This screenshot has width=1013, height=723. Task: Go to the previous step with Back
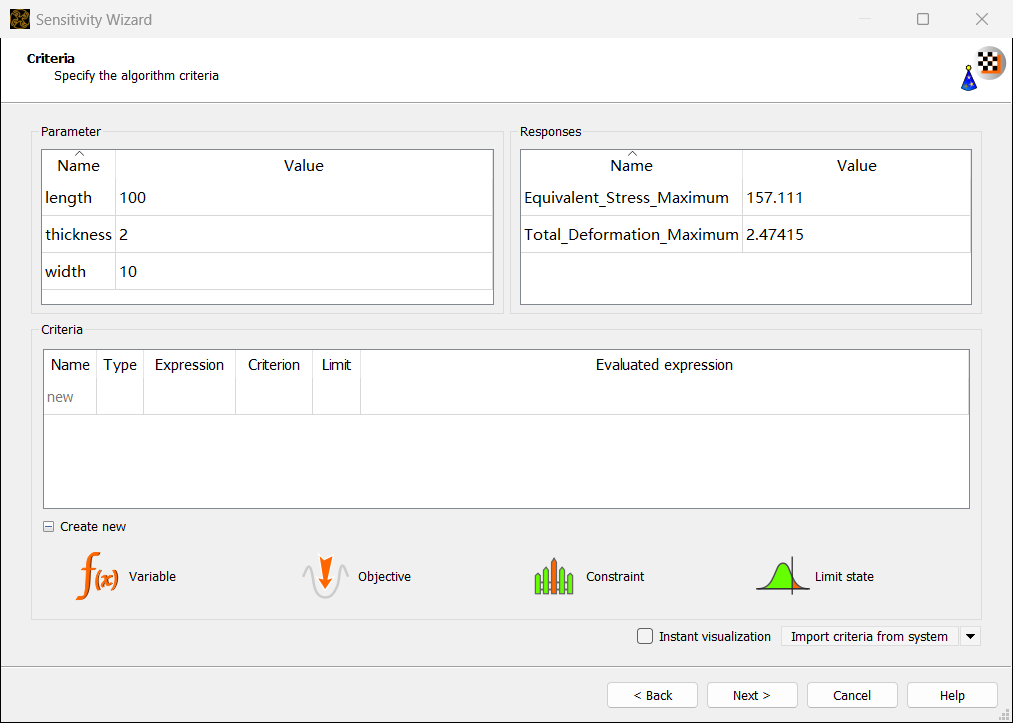[653, 695]
